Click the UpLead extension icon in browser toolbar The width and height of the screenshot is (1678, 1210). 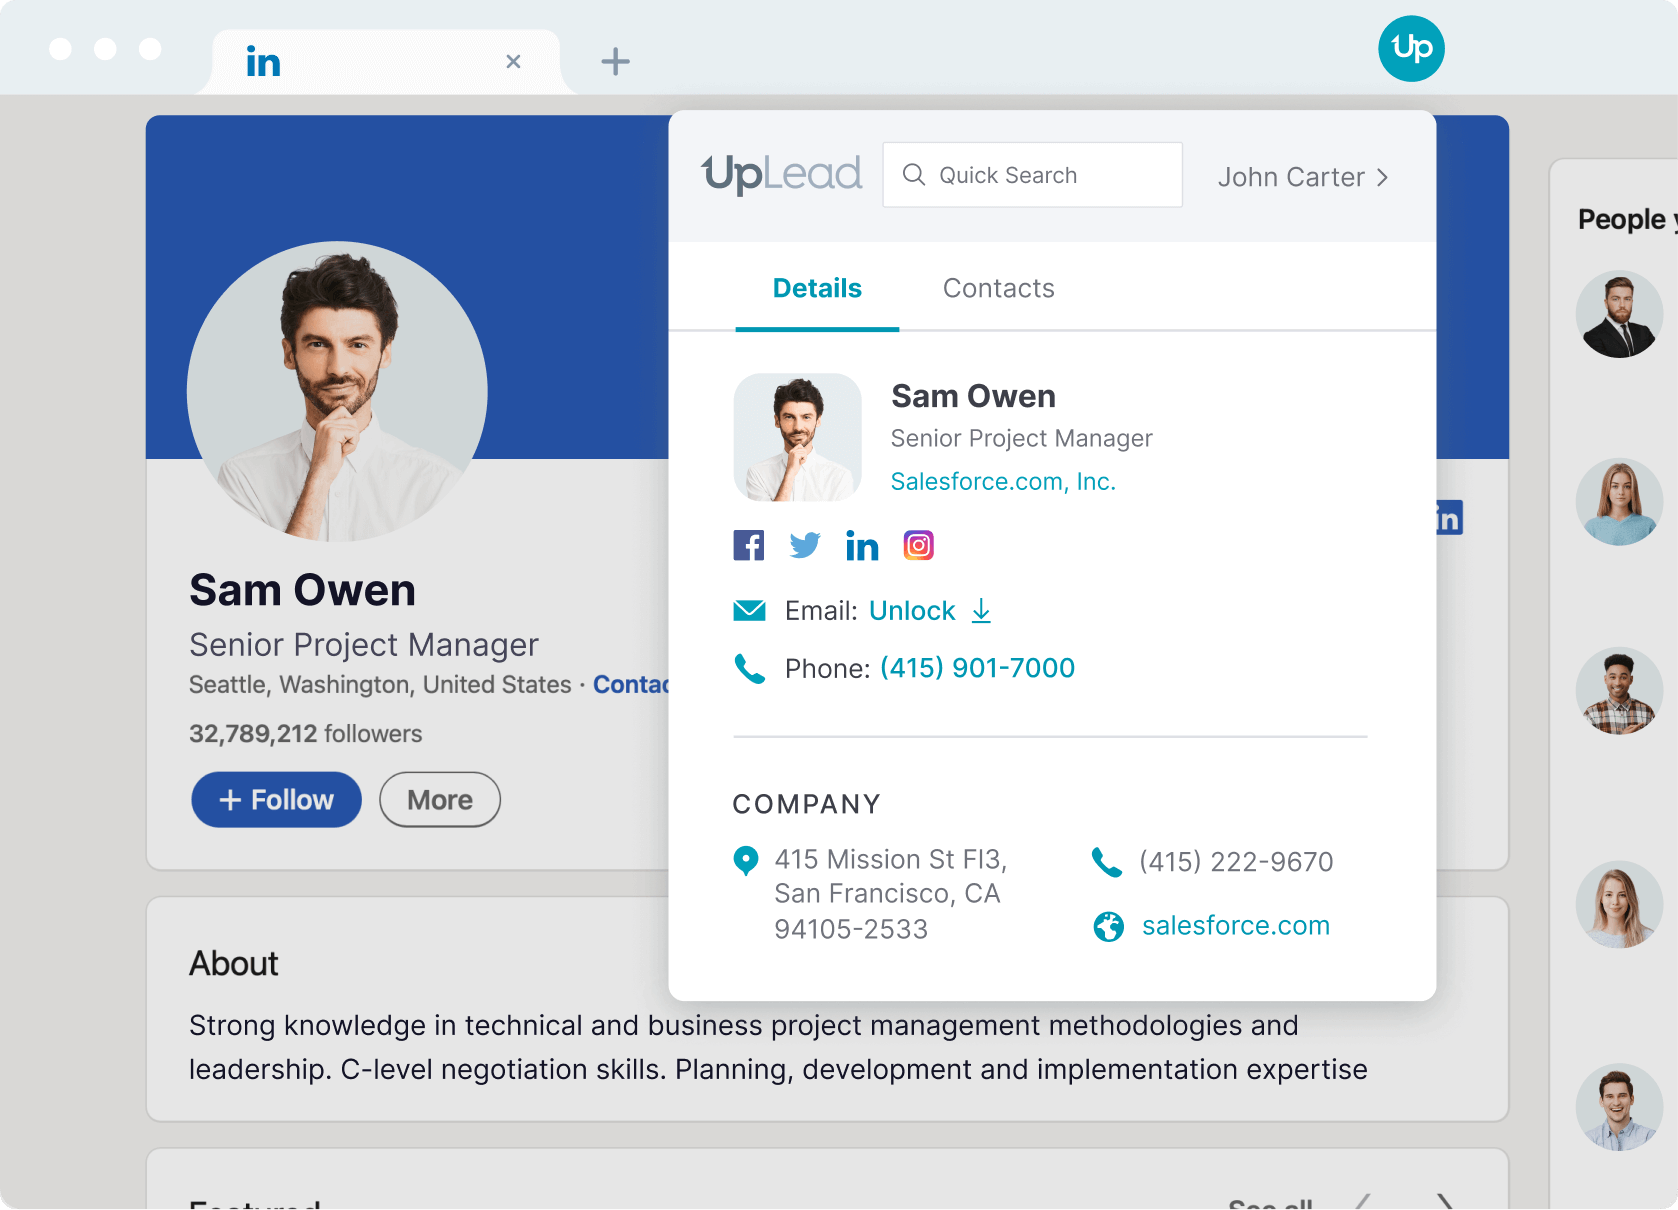coord(1411,48)
